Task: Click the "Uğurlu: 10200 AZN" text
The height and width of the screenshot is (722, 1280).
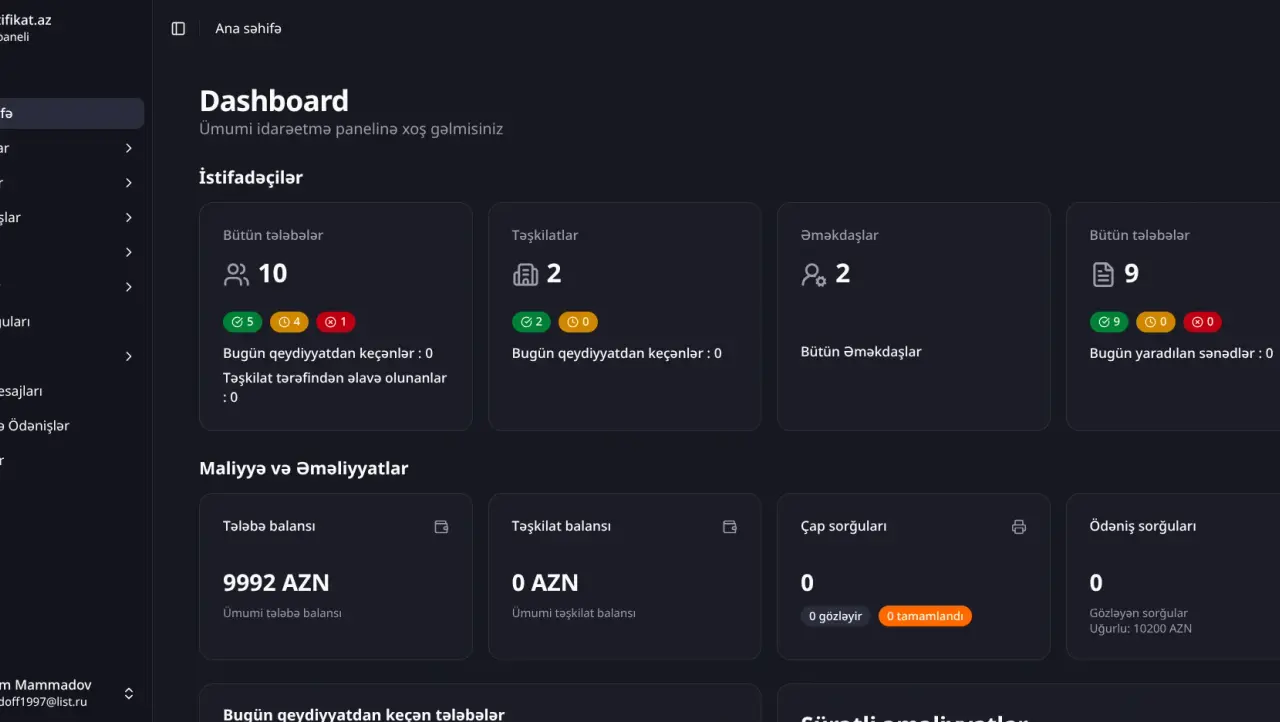Action: pos(1141,629)
